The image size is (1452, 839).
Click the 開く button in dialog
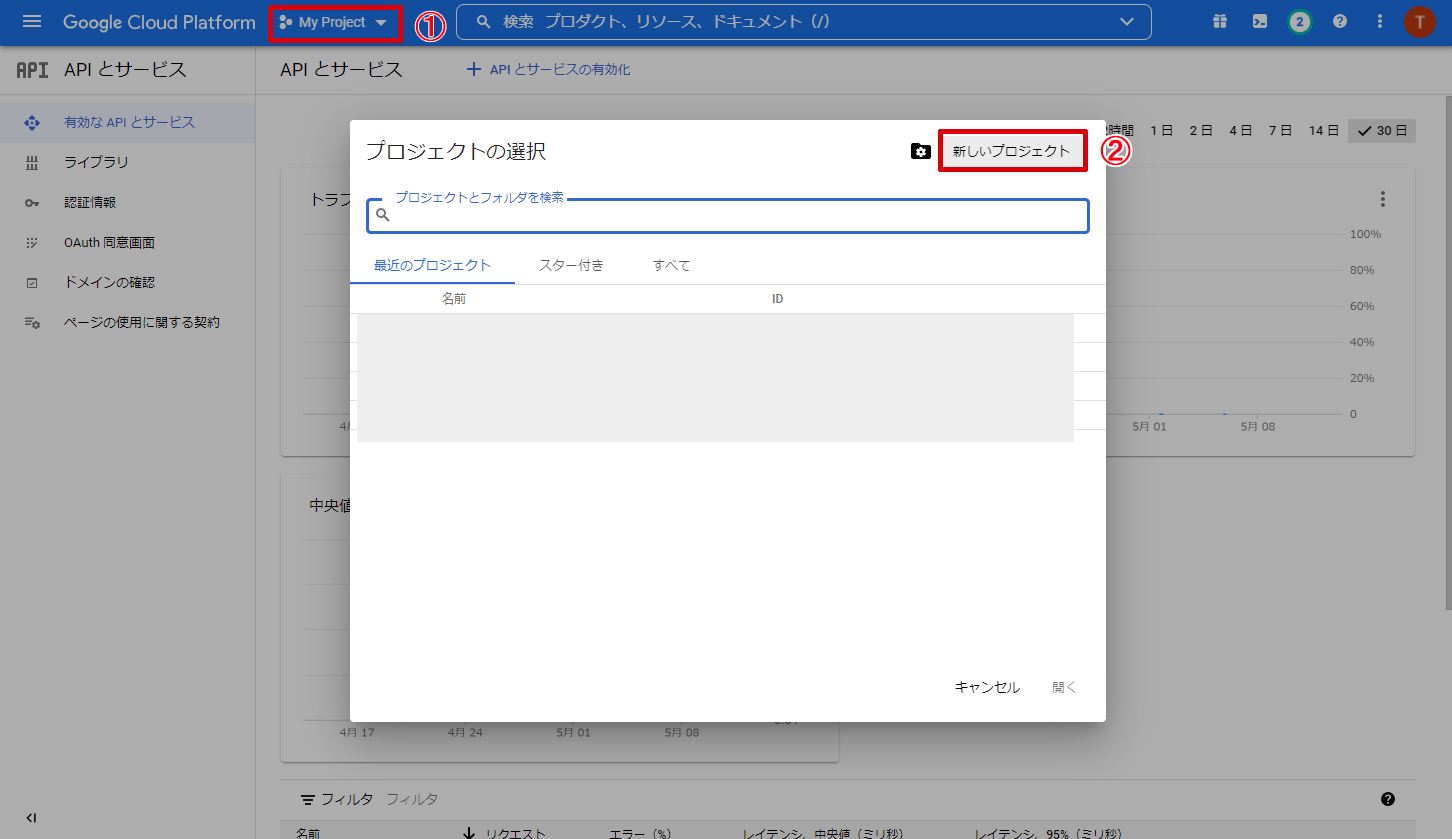[1065, 687]
